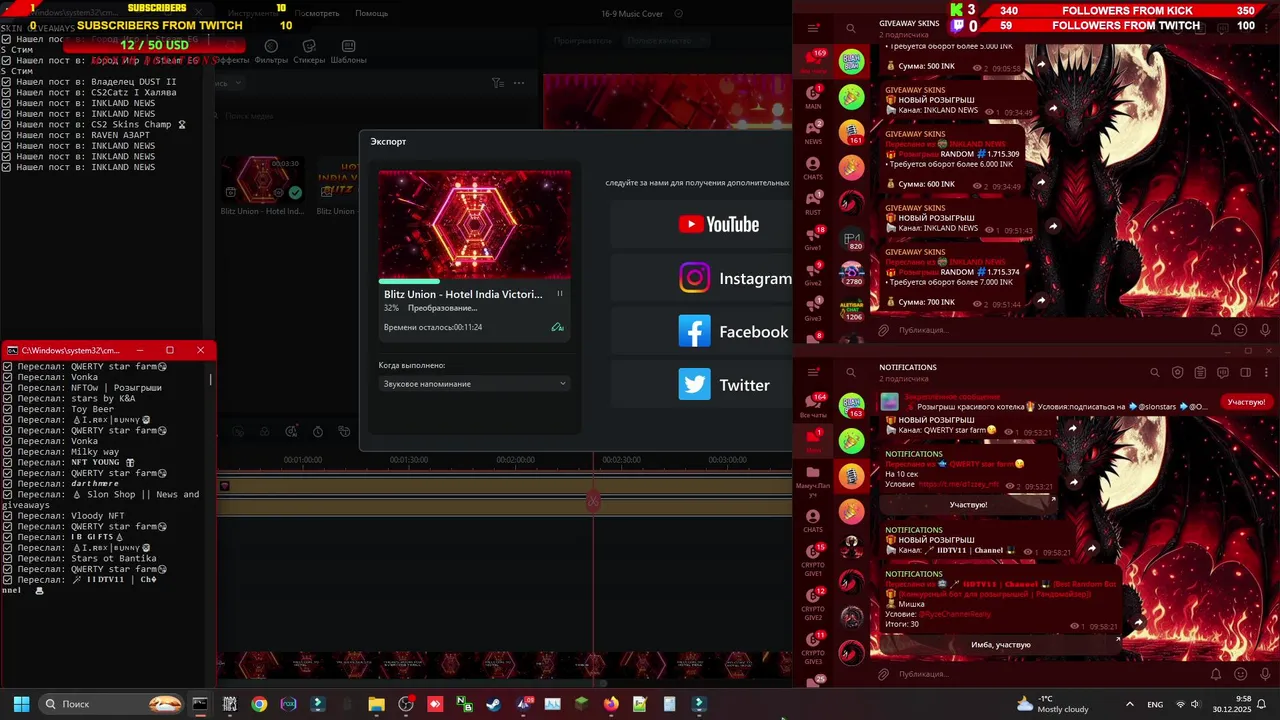Toggle right sidebar panel icon in NOTIFICATIONS header
The image size is (1280, 720).
[1245, 372]
